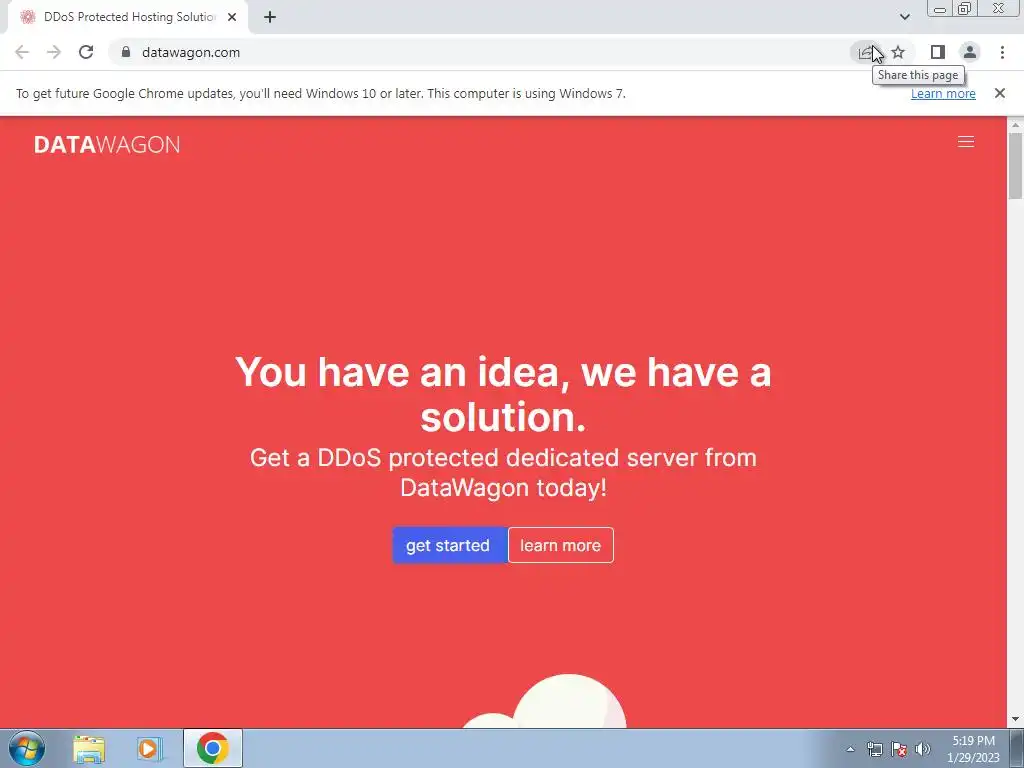Click the taskbar clock showing 5:19 PM

(x=973, y=749)
